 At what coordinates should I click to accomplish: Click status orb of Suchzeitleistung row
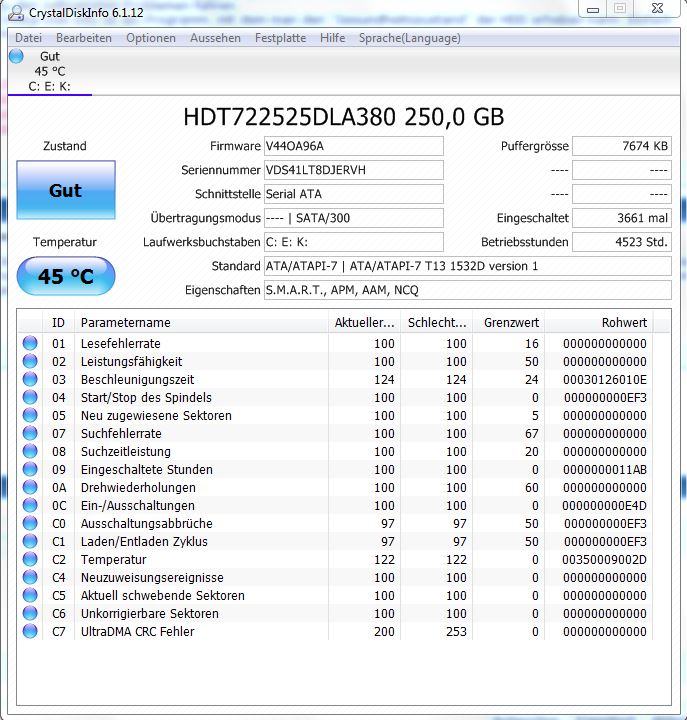pos(30,451)
